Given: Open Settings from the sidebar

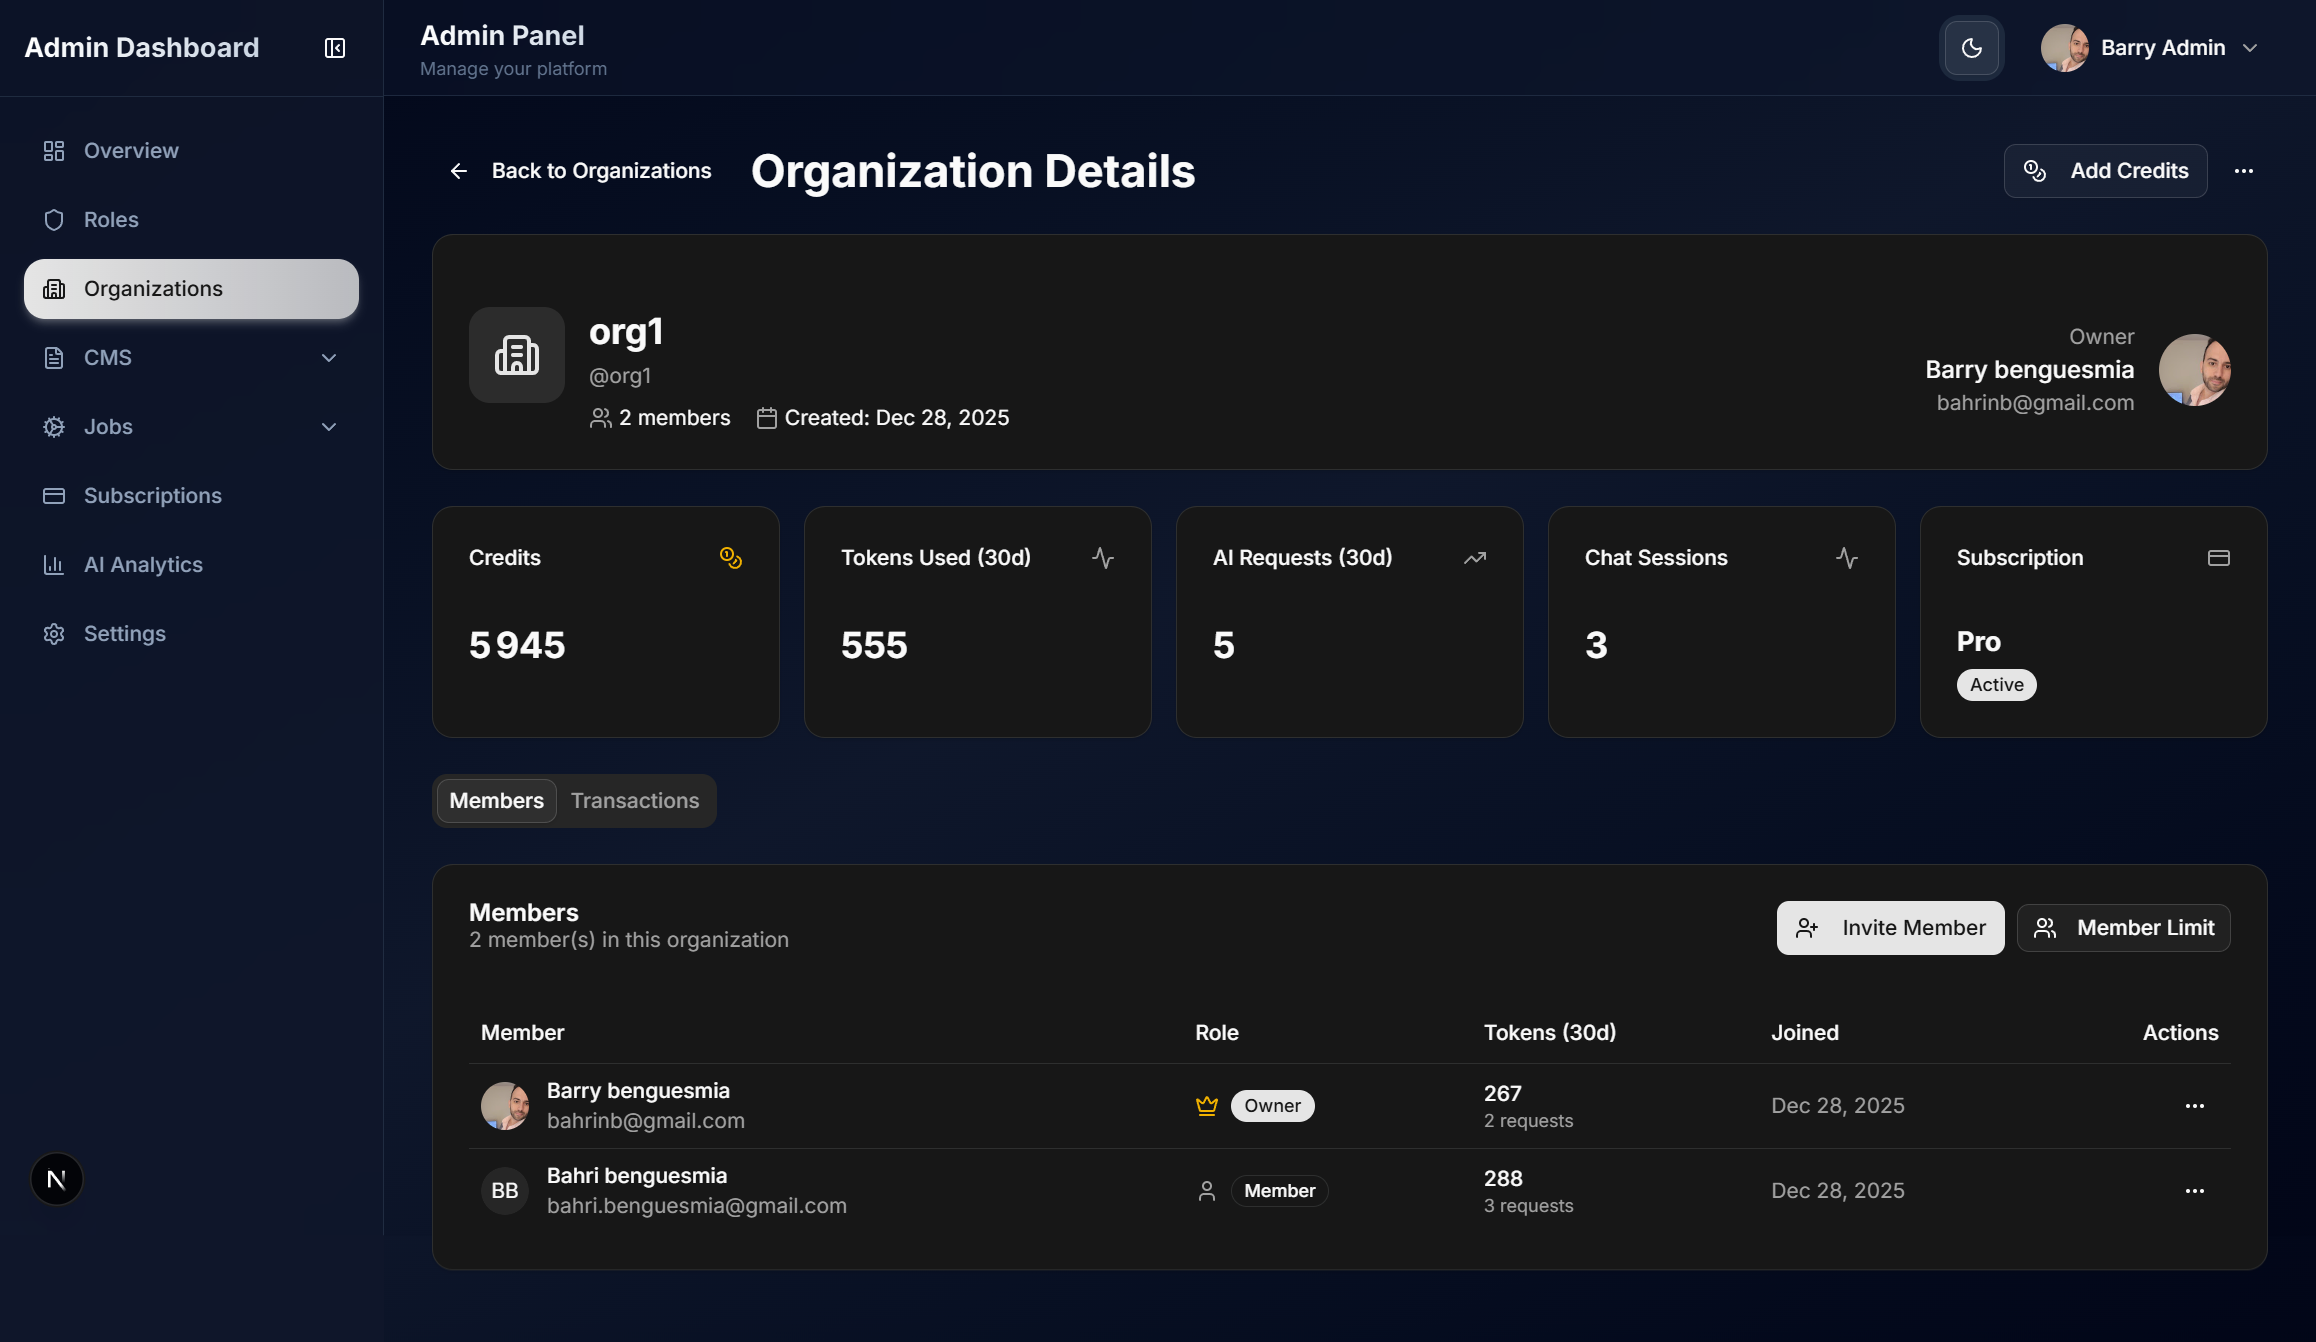Looking at the screenshot, I should pos(191,634).
